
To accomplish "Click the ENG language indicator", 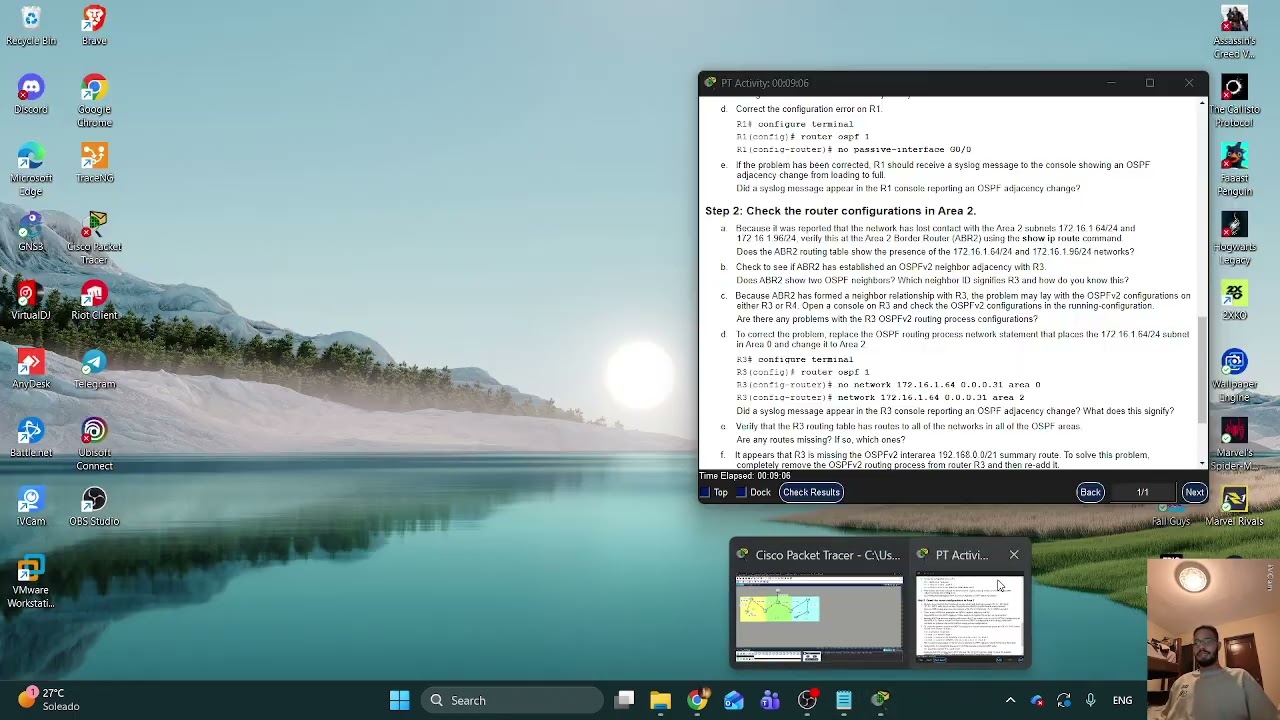I will [1122, 700].
